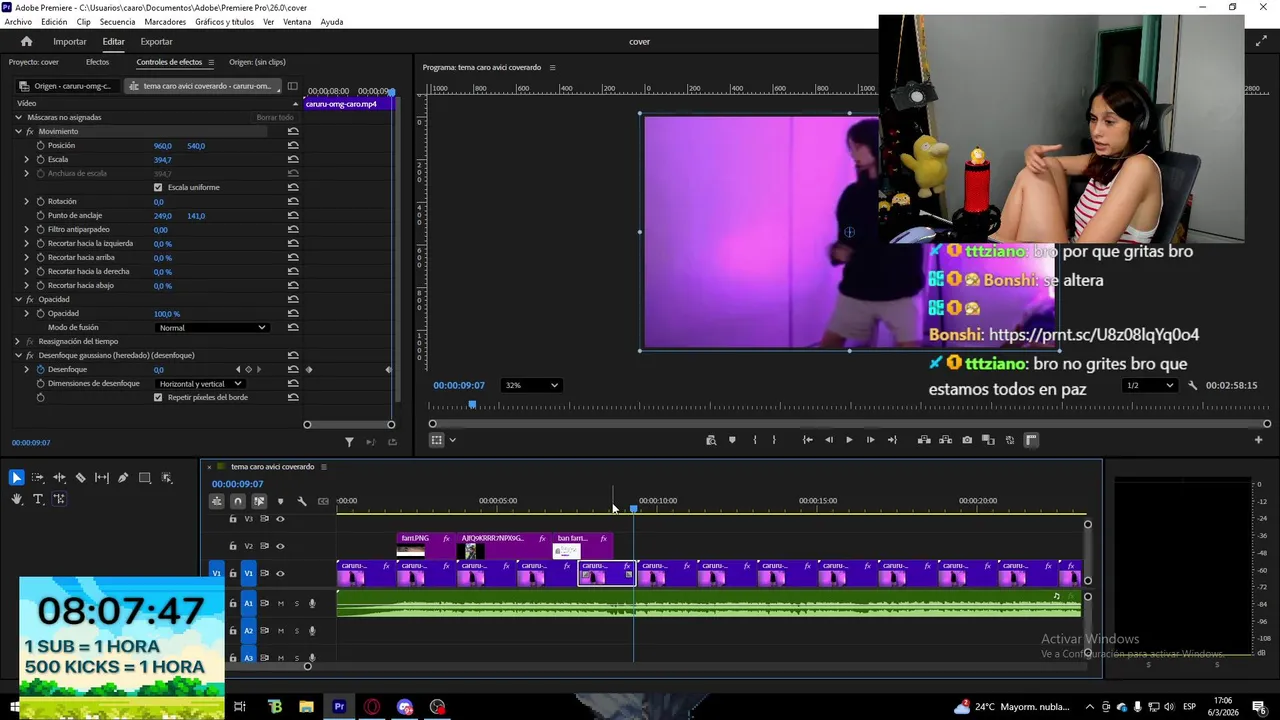Open the Secuencia menu
Image resolution: width=1280 pixels, height=720 pixels.
(117, 22)
